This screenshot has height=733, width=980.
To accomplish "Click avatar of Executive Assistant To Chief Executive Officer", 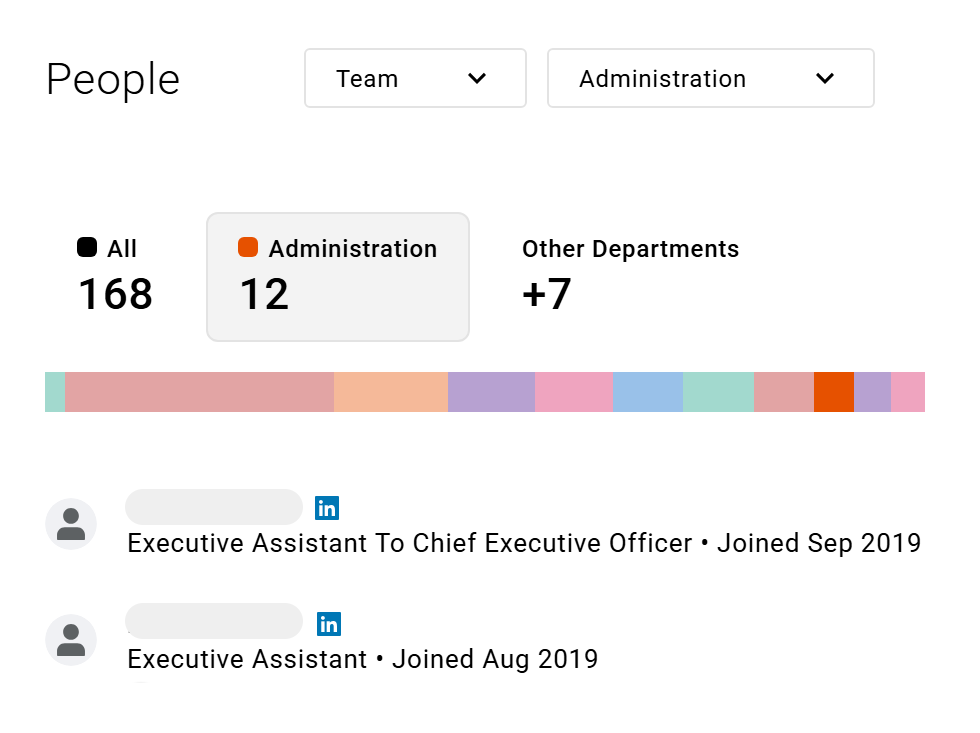I will [x=71, y=524].
